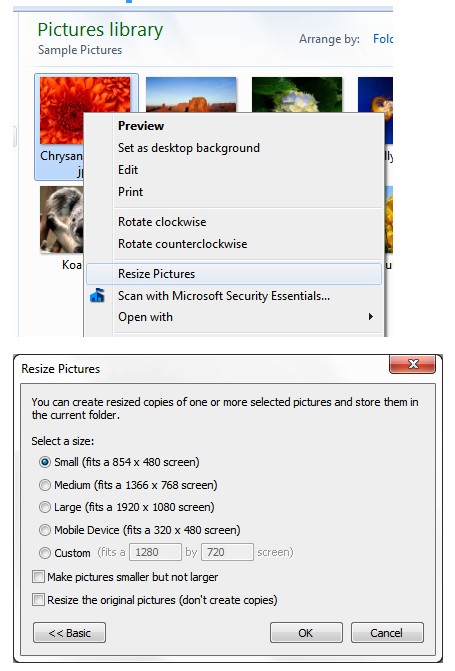The height and width of the screenshot is (671, 455).
Task: Select the Custom size radio button
Action: (x=45, y=553)
